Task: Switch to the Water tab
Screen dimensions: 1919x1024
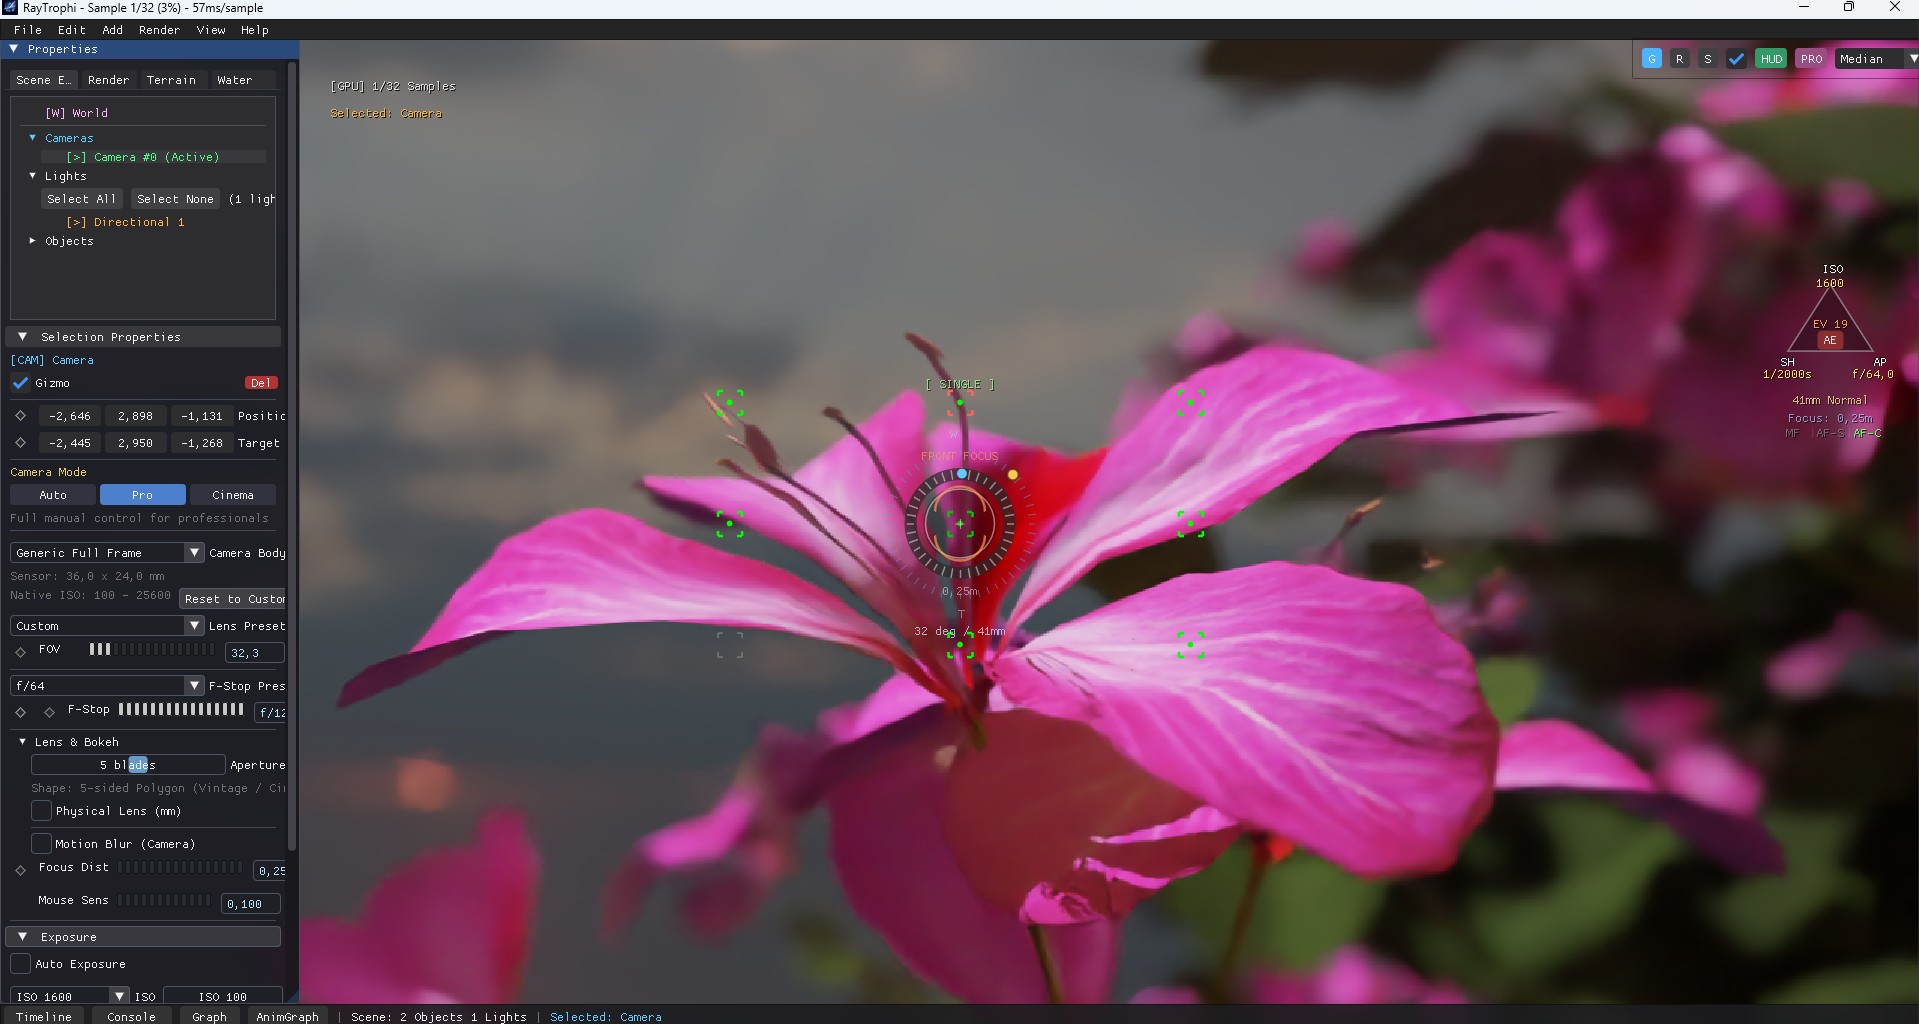Action: pos(233,80)
